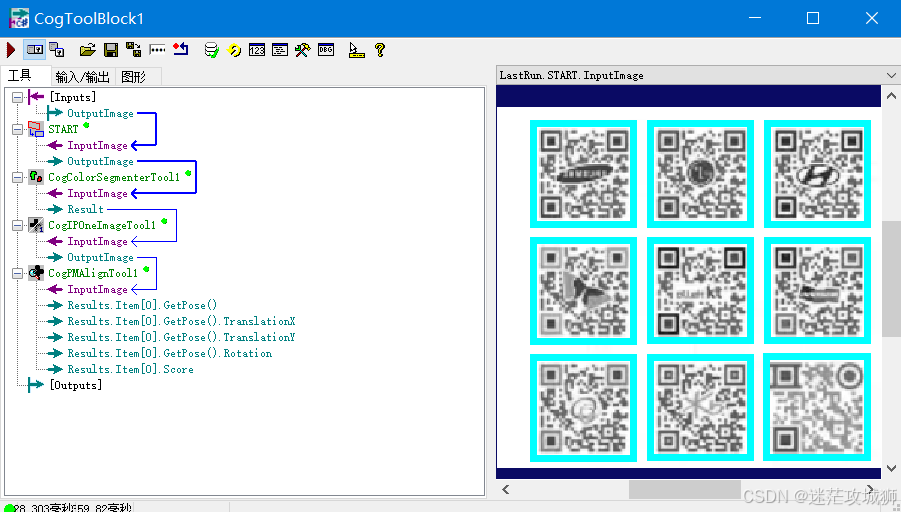
Task: Click the vertical scrollbar thumb in image display
Action: (891, 279)
